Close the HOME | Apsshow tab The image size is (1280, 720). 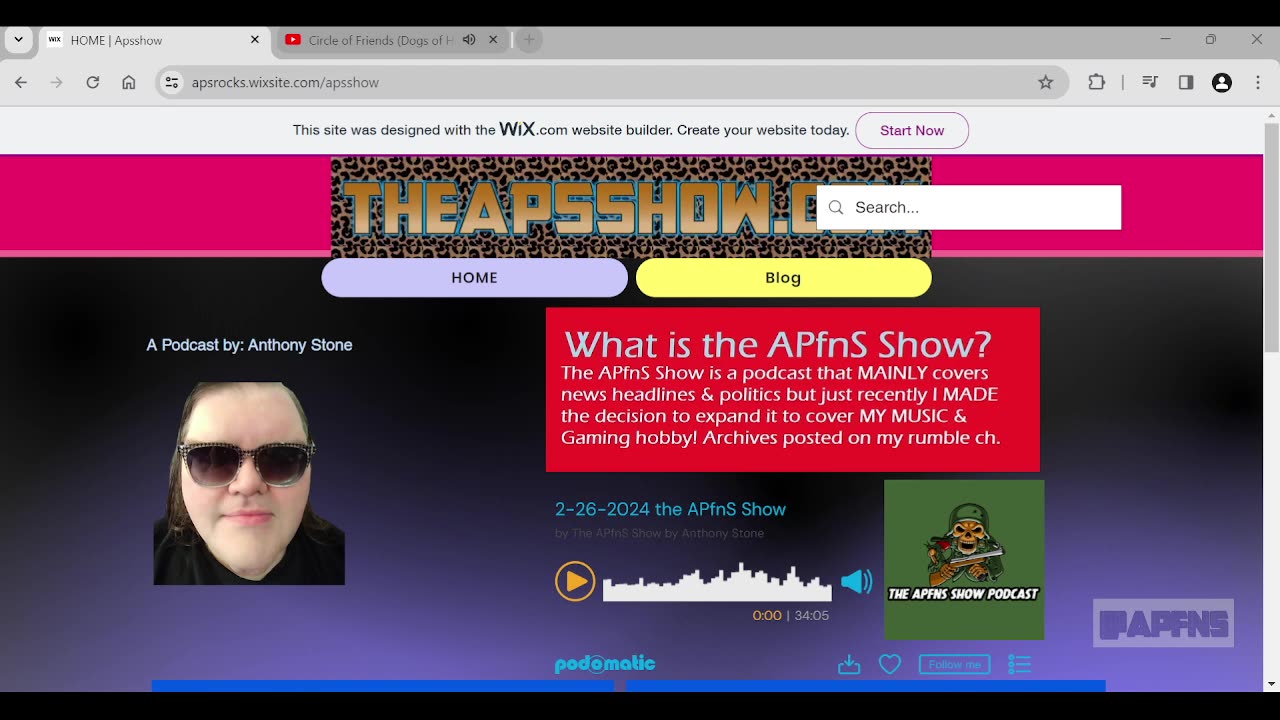254,40
